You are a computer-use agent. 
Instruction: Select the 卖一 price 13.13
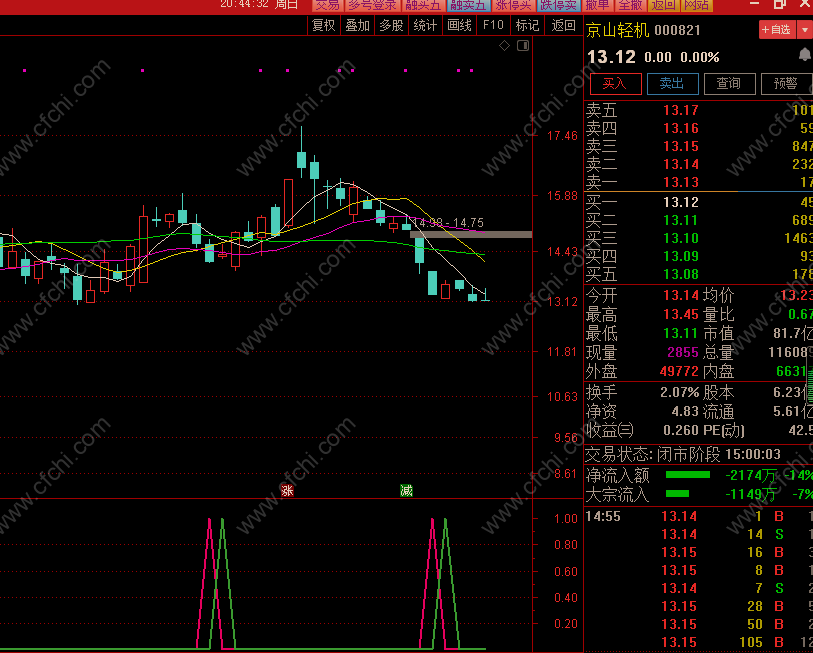click(681, 183)
